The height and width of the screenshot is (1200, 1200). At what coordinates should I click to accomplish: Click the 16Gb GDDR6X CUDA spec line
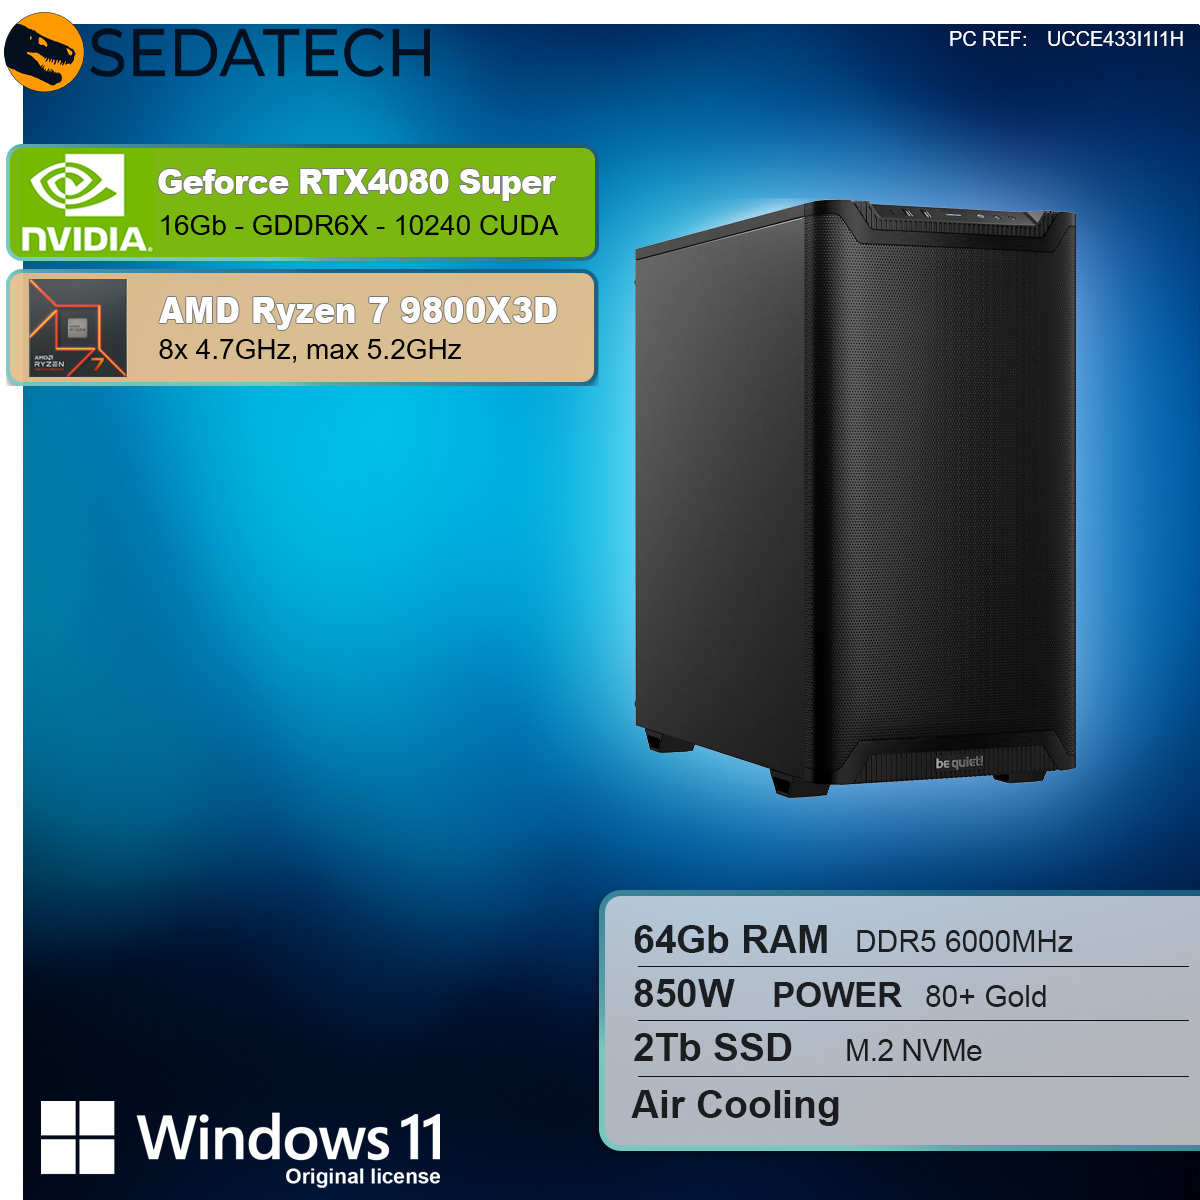point(358,225)
